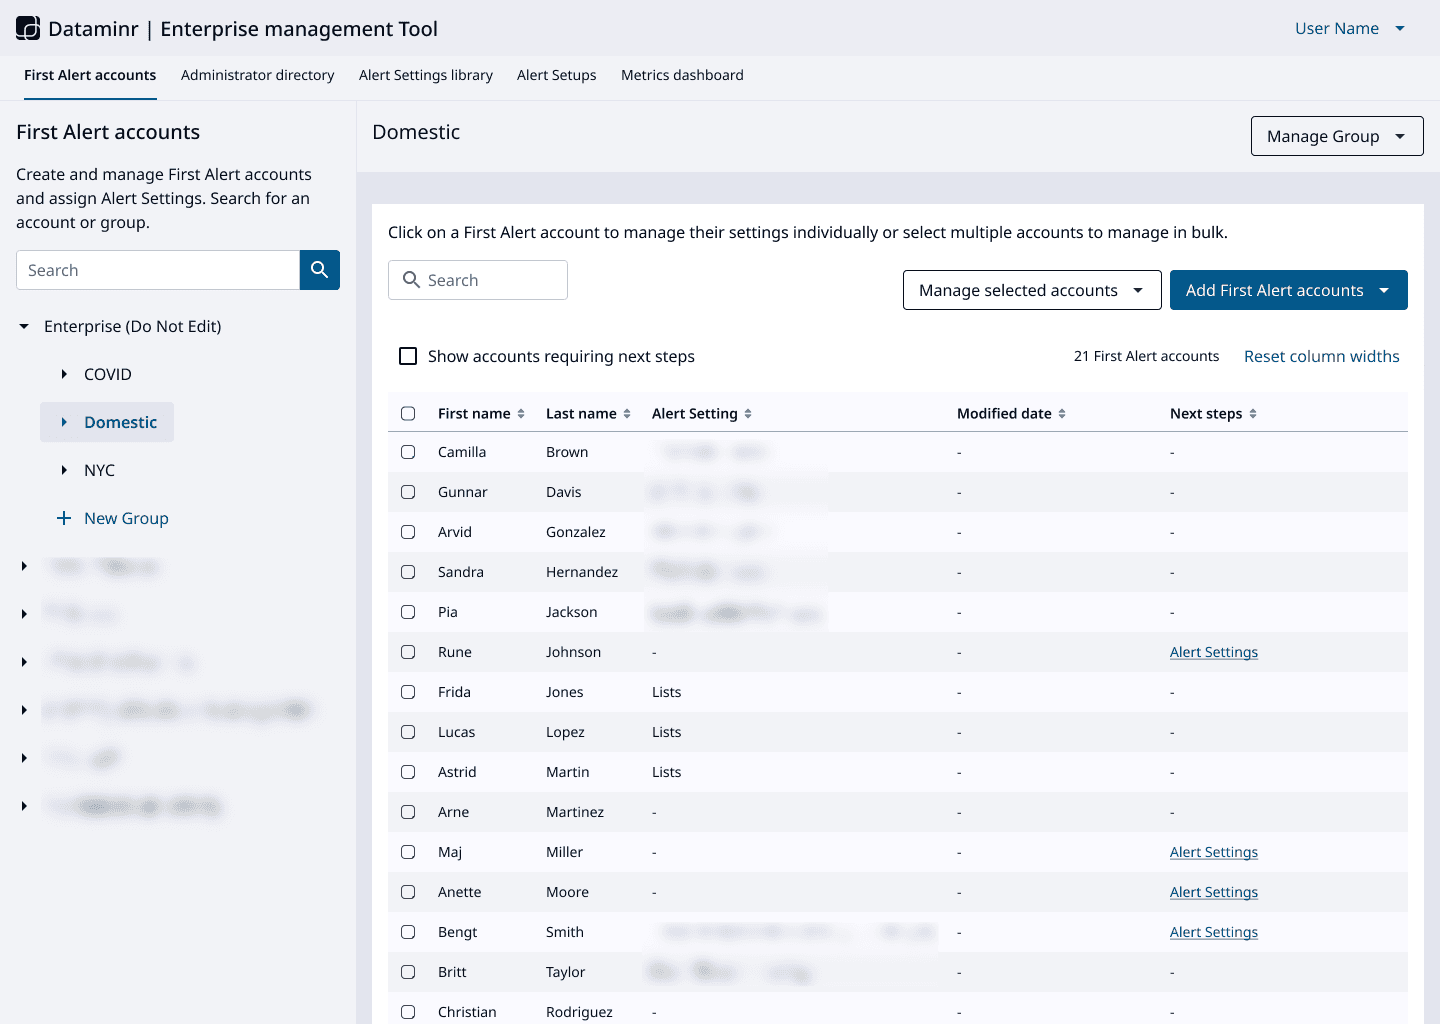Open Alert Settings link for Anette Moore

point(1214,892)
